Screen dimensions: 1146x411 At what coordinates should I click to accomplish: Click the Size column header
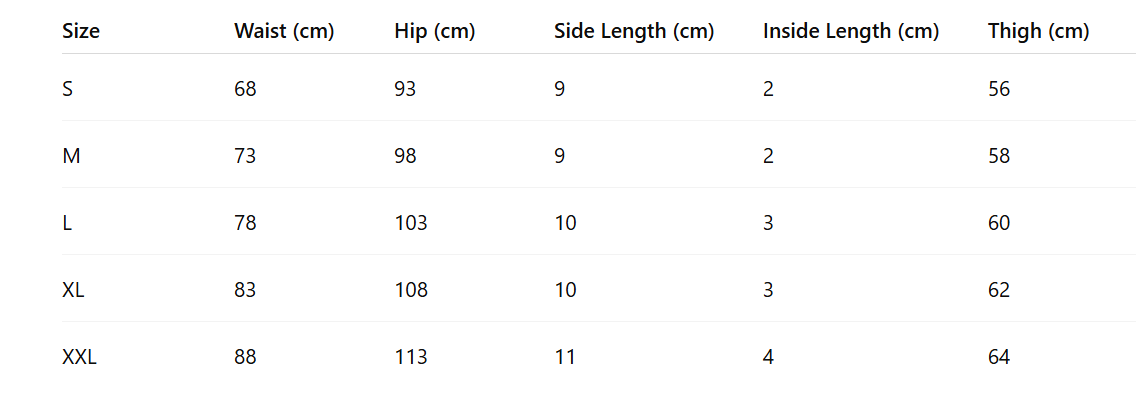(81, 31)
